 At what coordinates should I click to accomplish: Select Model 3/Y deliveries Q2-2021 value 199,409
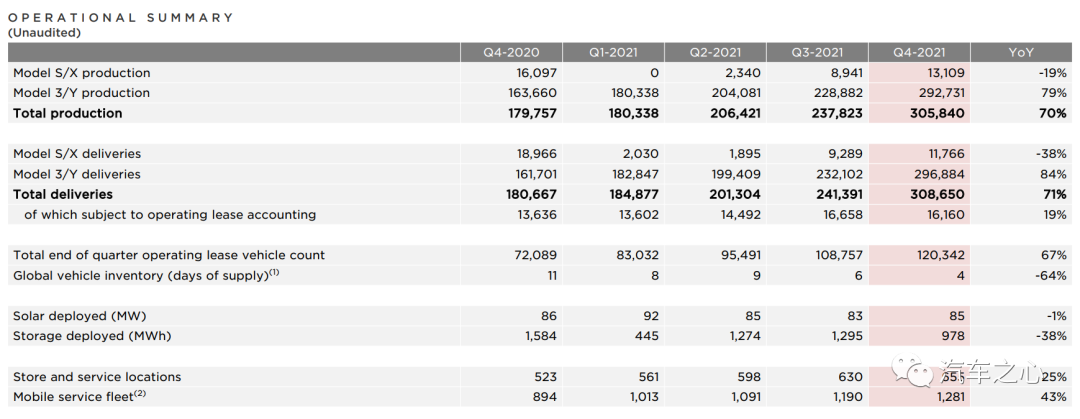point(736,174)
